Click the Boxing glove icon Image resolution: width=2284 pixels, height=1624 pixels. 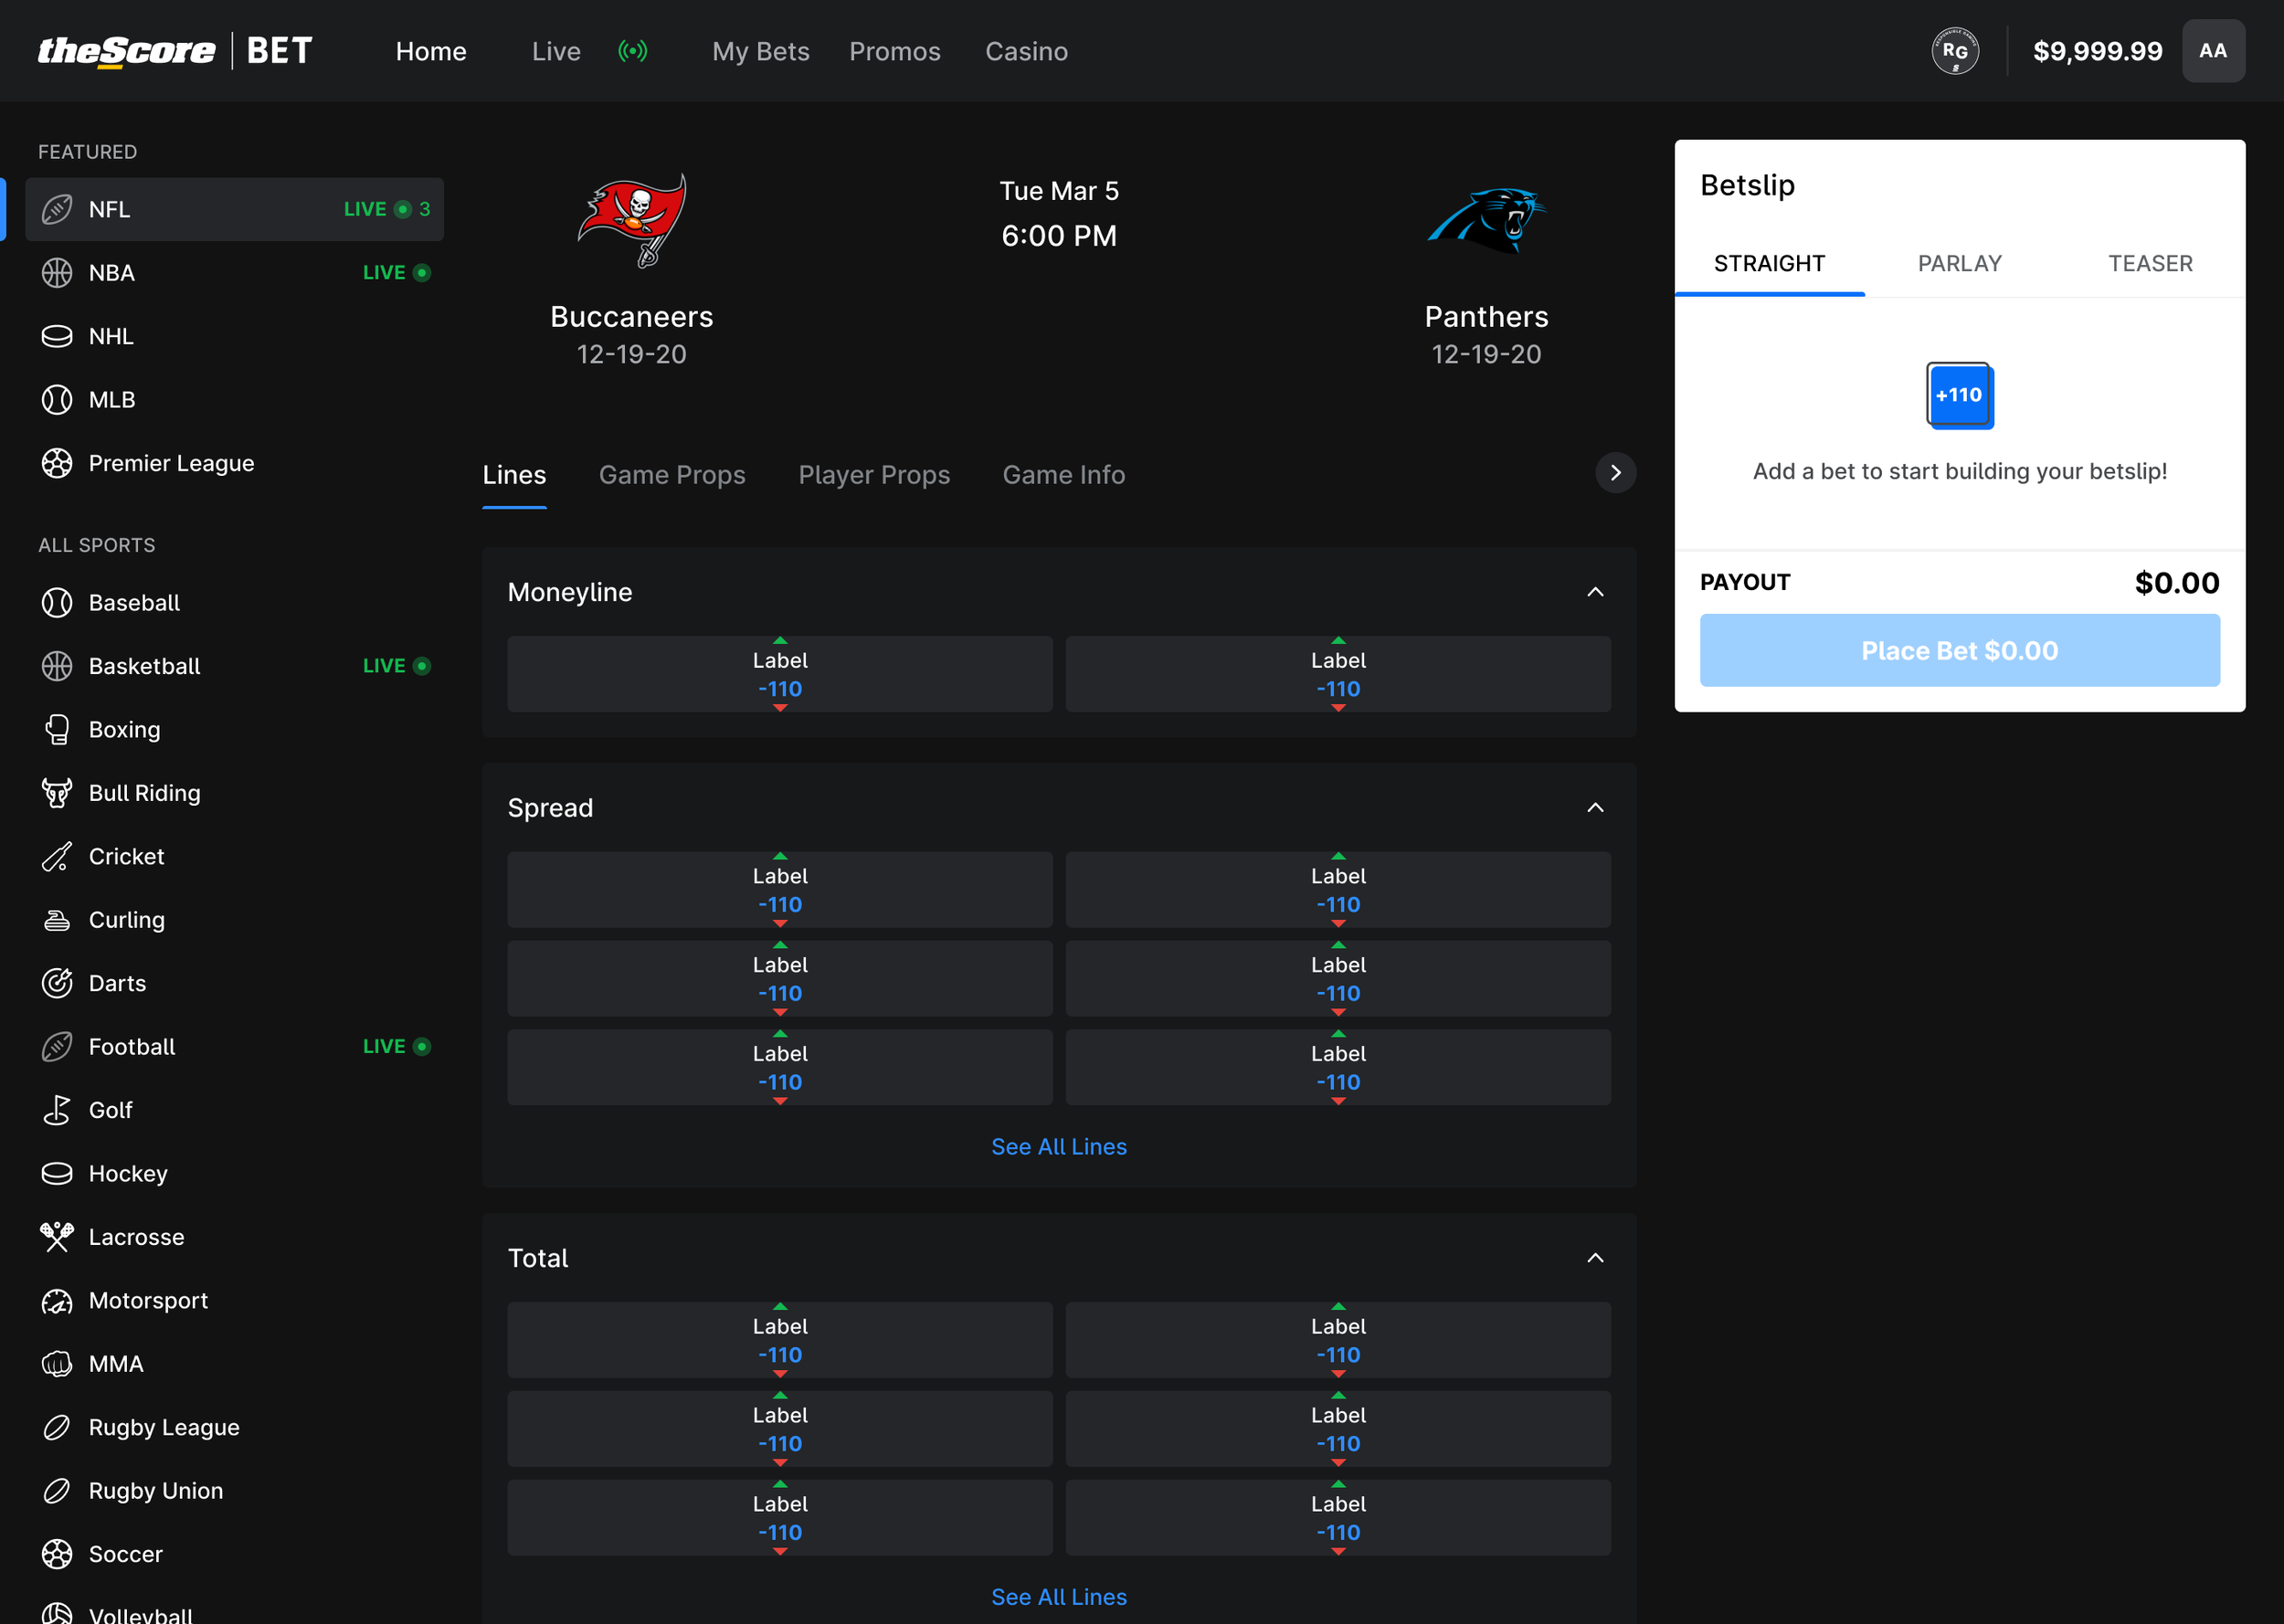[x=57, y=730]
